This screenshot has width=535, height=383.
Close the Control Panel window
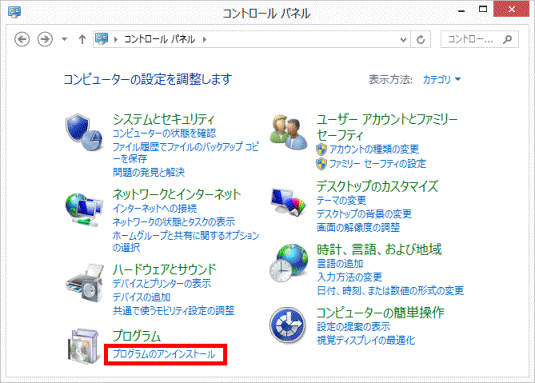[x=511, y=9]
